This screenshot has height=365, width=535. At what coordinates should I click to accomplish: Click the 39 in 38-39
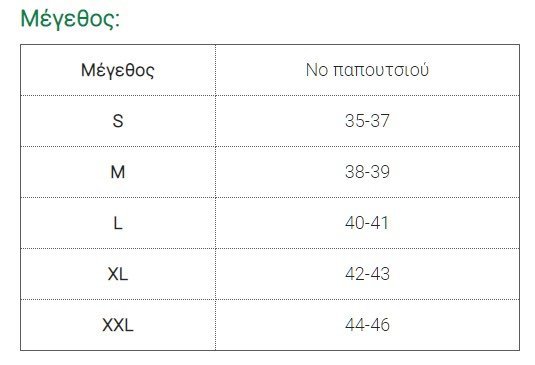coord(380,172)
